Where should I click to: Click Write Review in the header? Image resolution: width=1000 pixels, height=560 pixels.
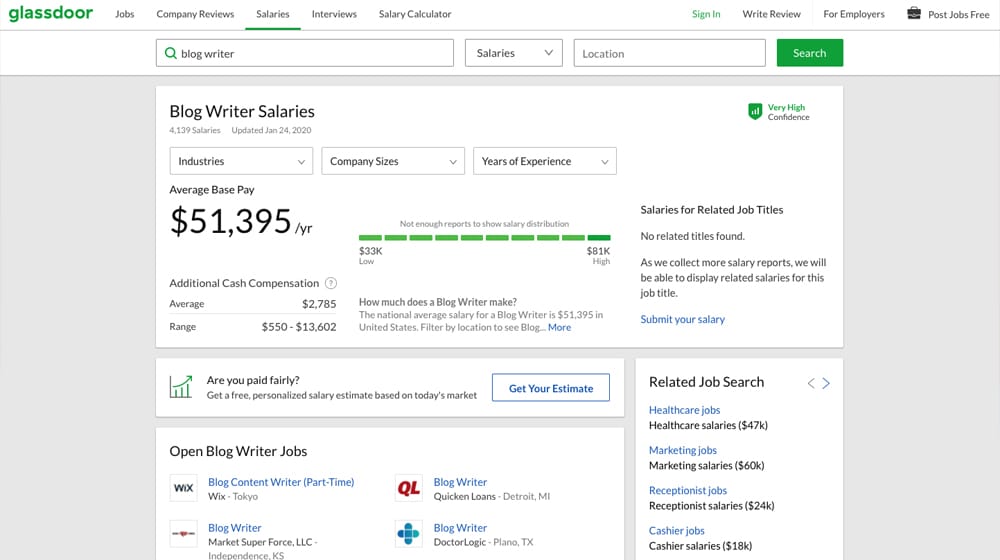[x=771, y=14]
